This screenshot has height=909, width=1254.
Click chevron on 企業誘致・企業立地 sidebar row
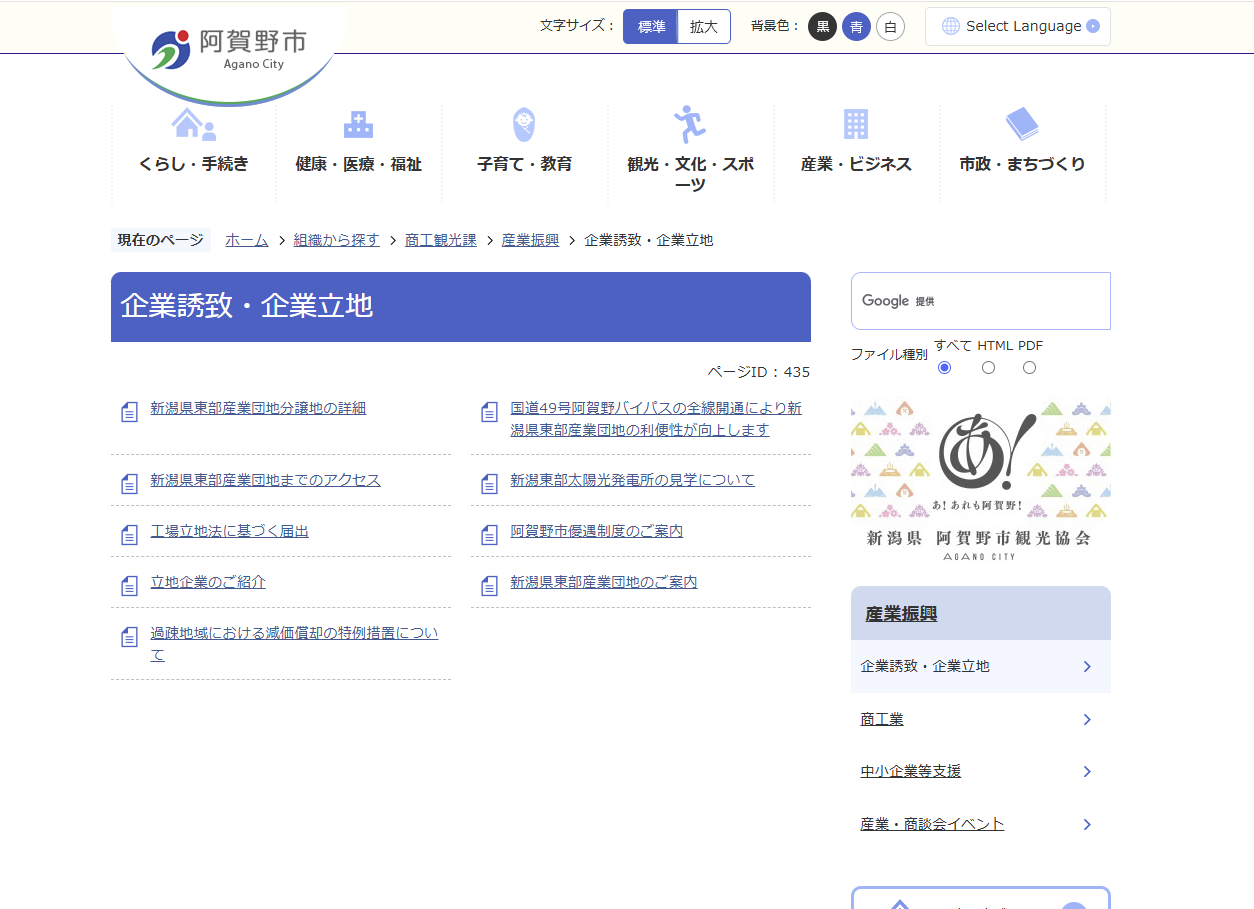pos(1087,667)
